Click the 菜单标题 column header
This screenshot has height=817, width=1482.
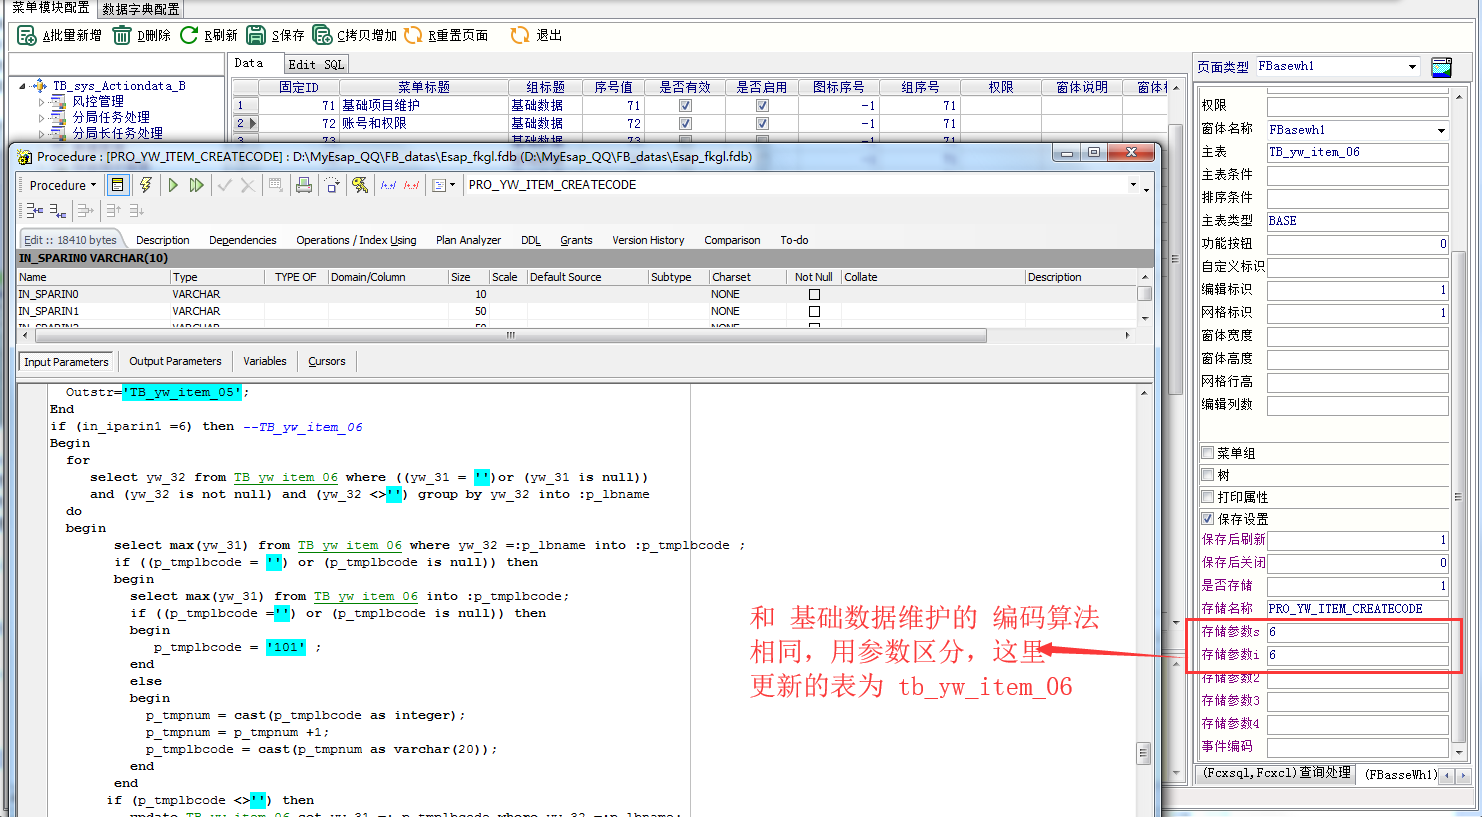tap(424, 87)
